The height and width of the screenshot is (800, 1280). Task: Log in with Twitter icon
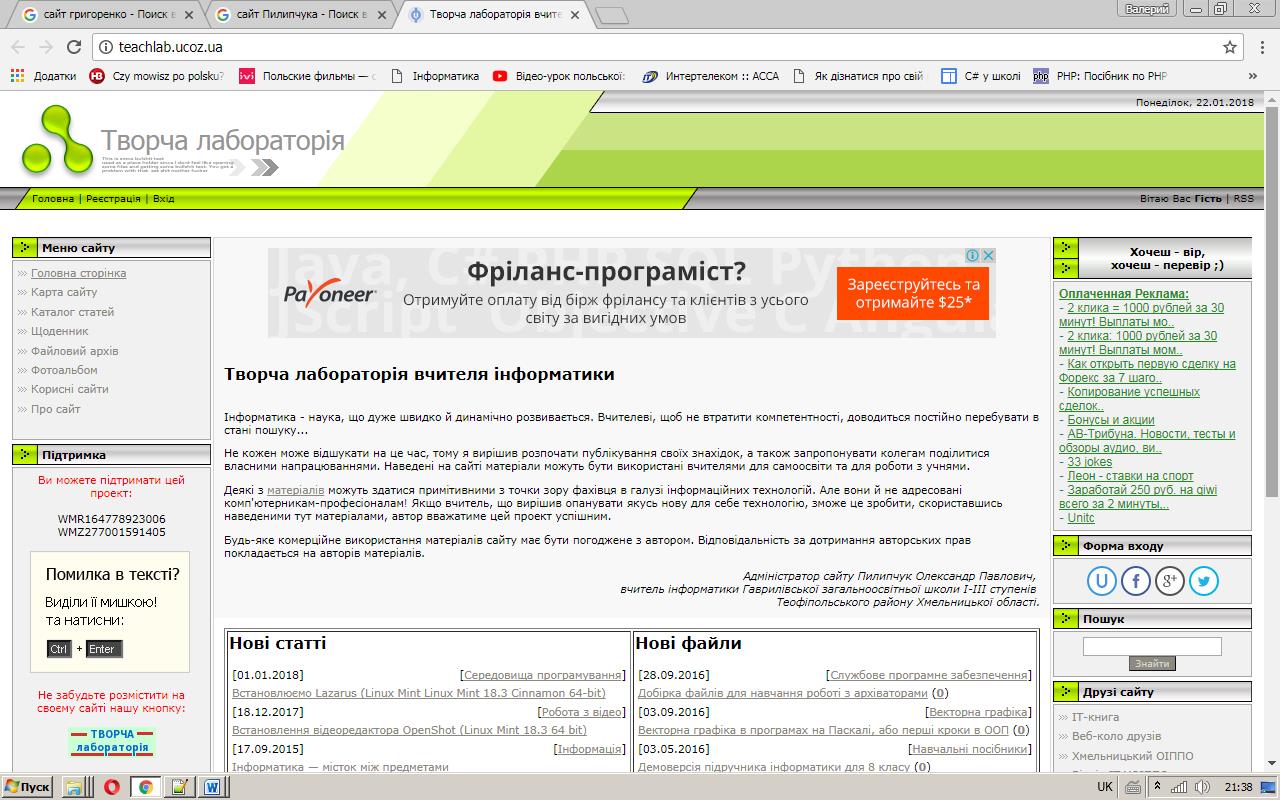(1204, 580)
